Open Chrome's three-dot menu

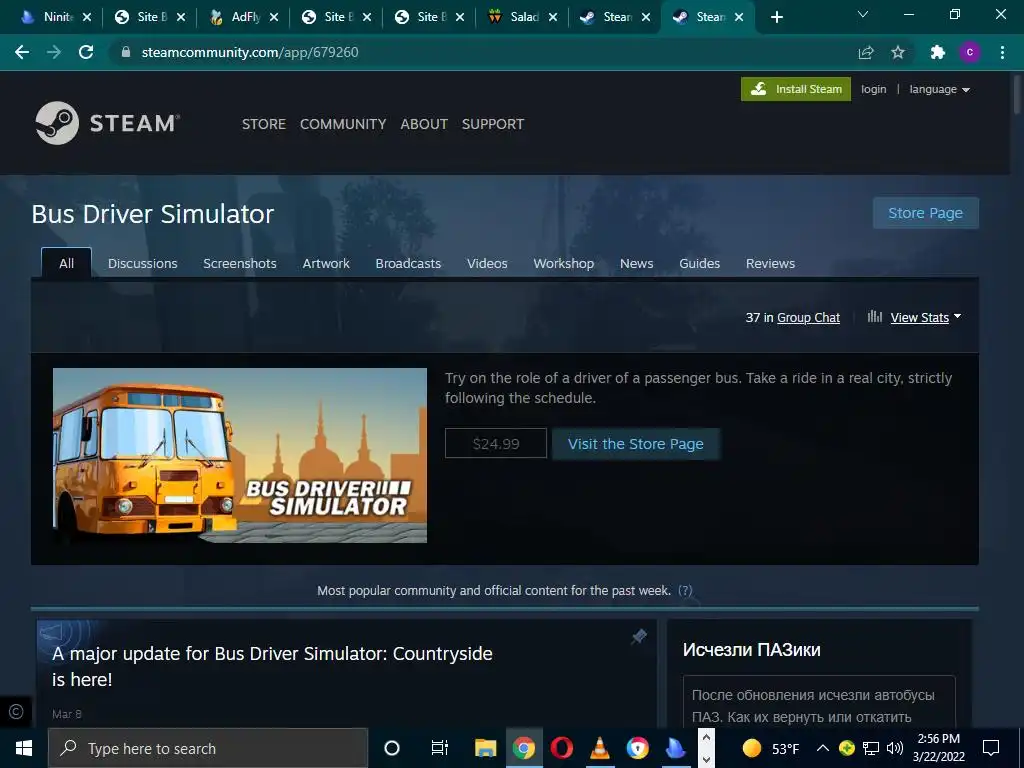tap(1002, 52)
